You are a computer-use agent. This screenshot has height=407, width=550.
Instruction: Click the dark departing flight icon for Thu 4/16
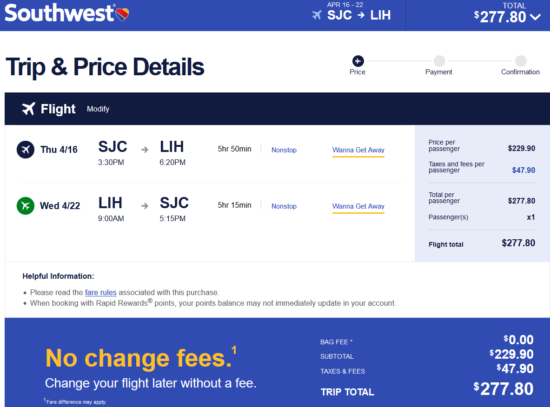tap(26, 150)
